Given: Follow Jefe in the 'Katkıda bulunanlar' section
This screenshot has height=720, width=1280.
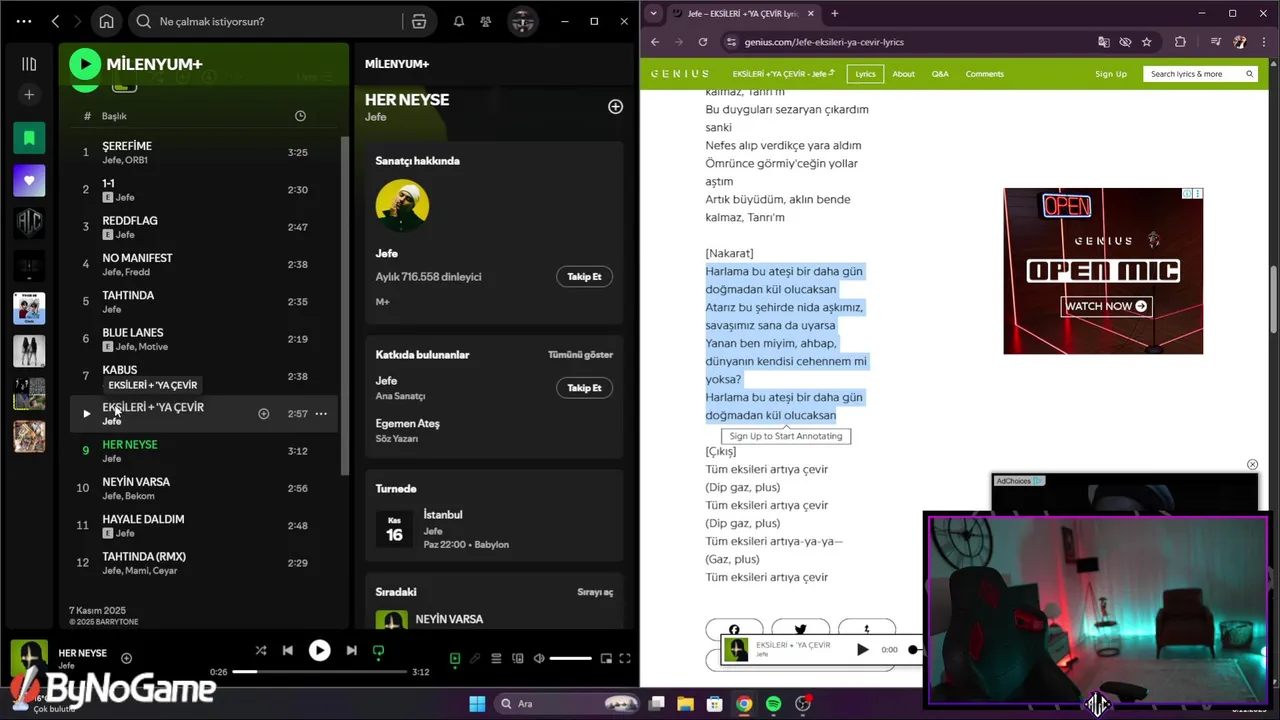Looking at the screenshot, I should point(584,388).
